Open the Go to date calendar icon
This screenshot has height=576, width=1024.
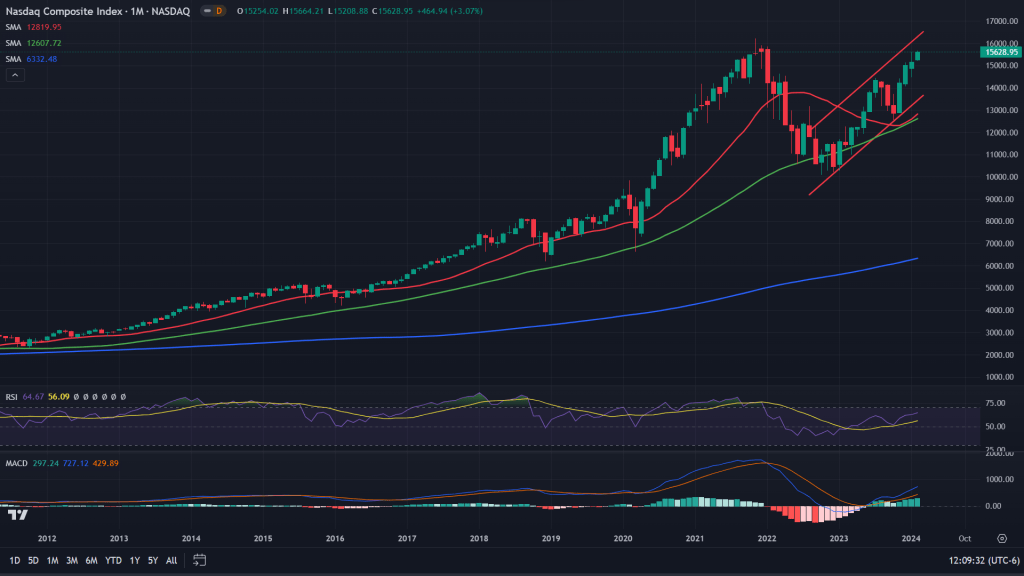click(x=200, y=560)
